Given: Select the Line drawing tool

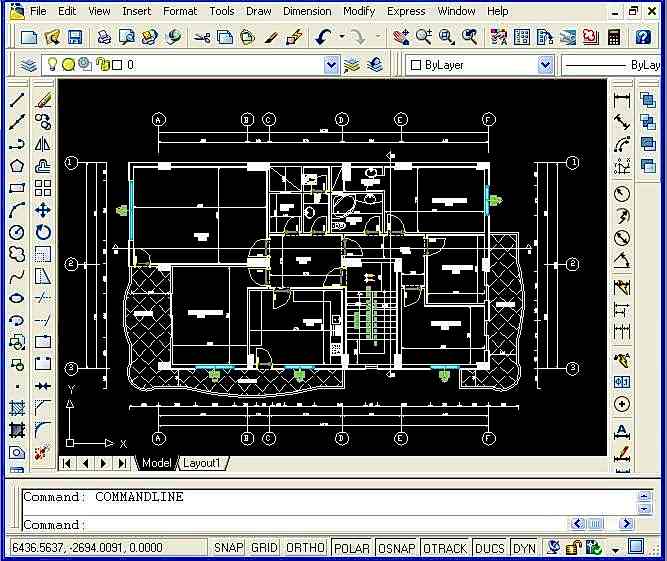Looking at the screenshot, I should pyautogui.click(x=17, y=100).
